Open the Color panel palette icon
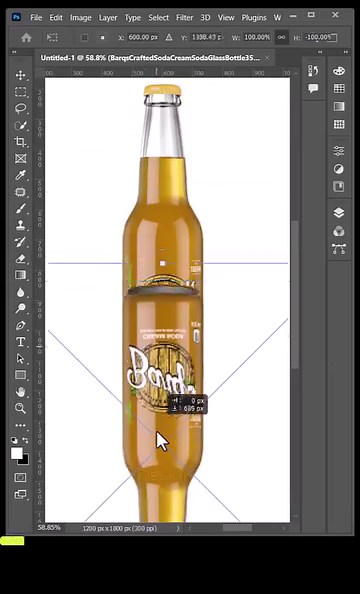This screenshot has width=360, height=594. coord(339,71)
